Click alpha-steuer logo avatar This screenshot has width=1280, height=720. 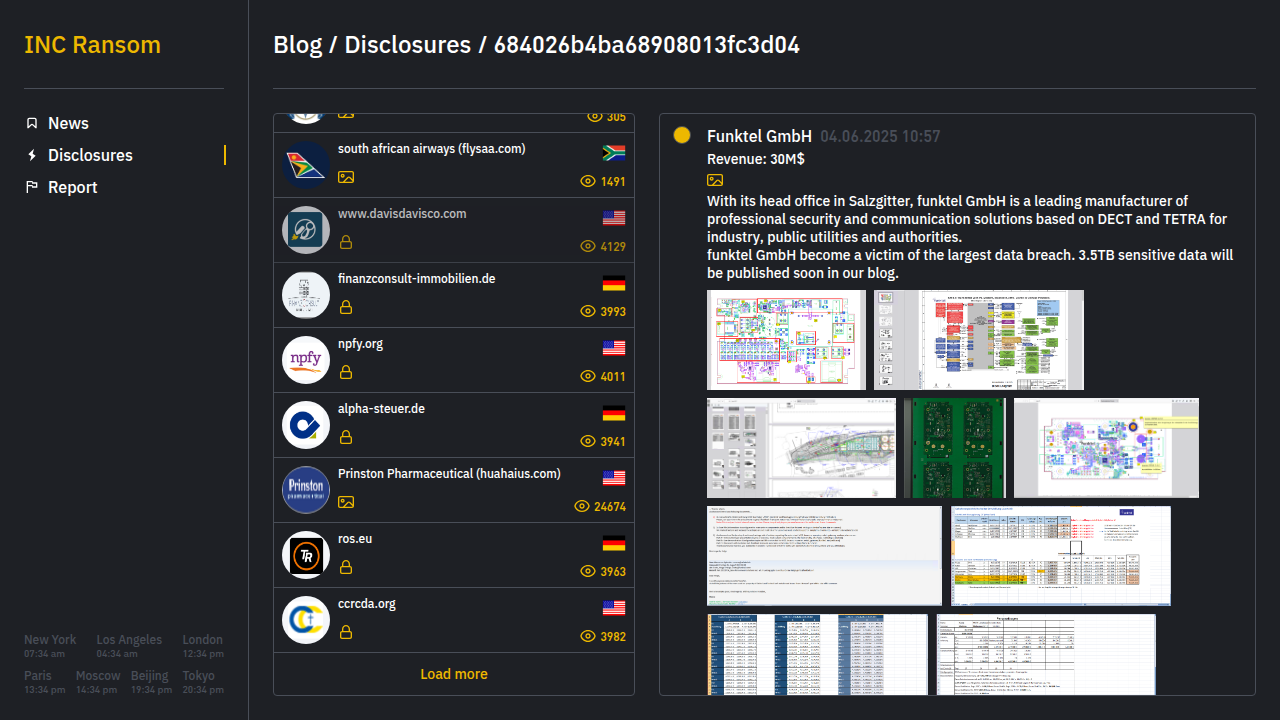point(306,425)
